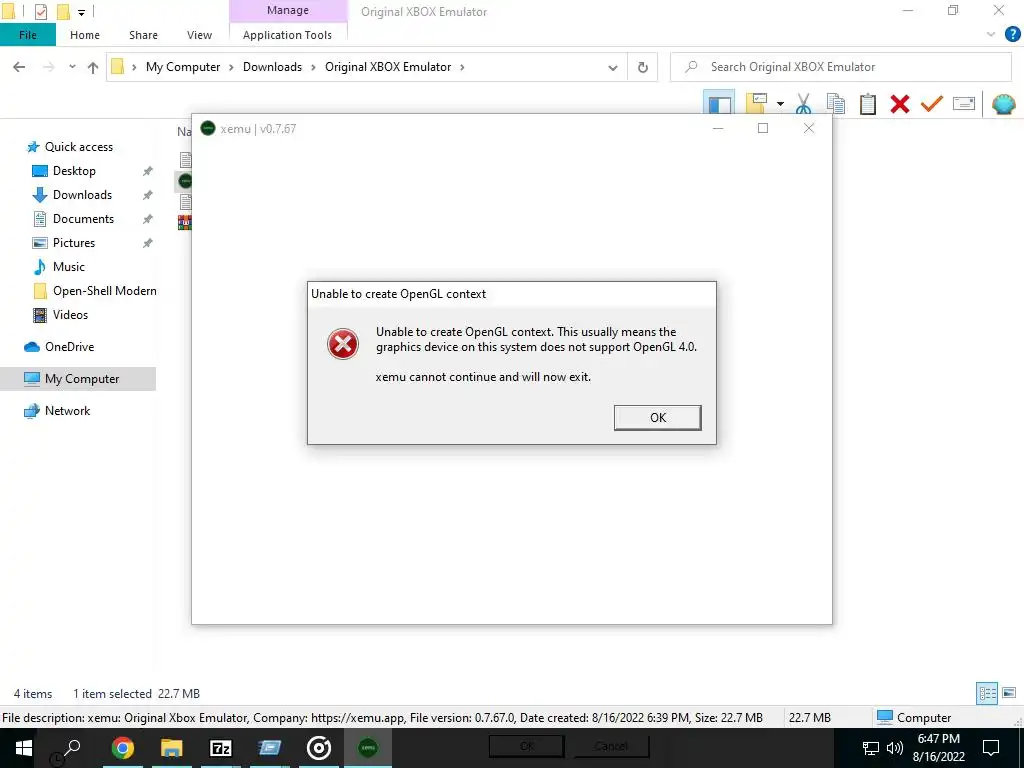The image size is (1024, 768).
Task: Switch to Large icons view in status bar
Action: tap(1009, 693)
